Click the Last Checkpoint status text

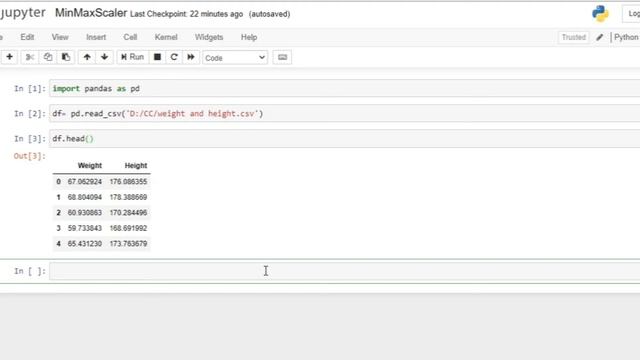click(187, 14)
